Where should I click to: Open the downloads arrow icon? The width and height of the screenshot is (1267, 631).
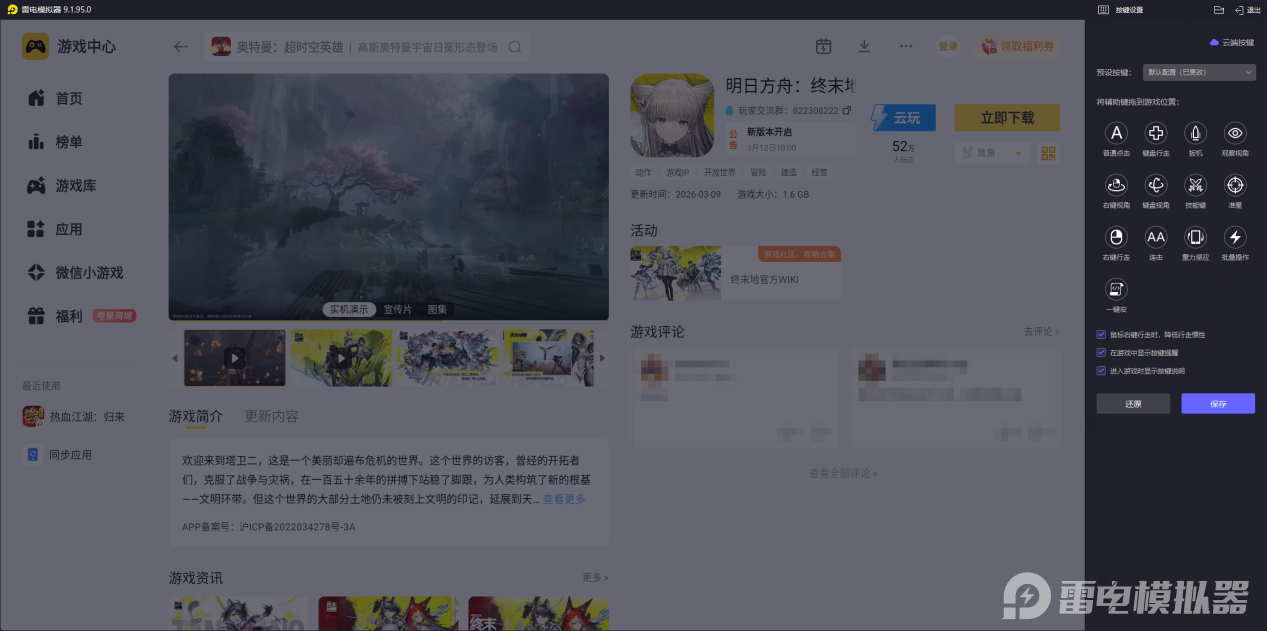pos(864,46)
